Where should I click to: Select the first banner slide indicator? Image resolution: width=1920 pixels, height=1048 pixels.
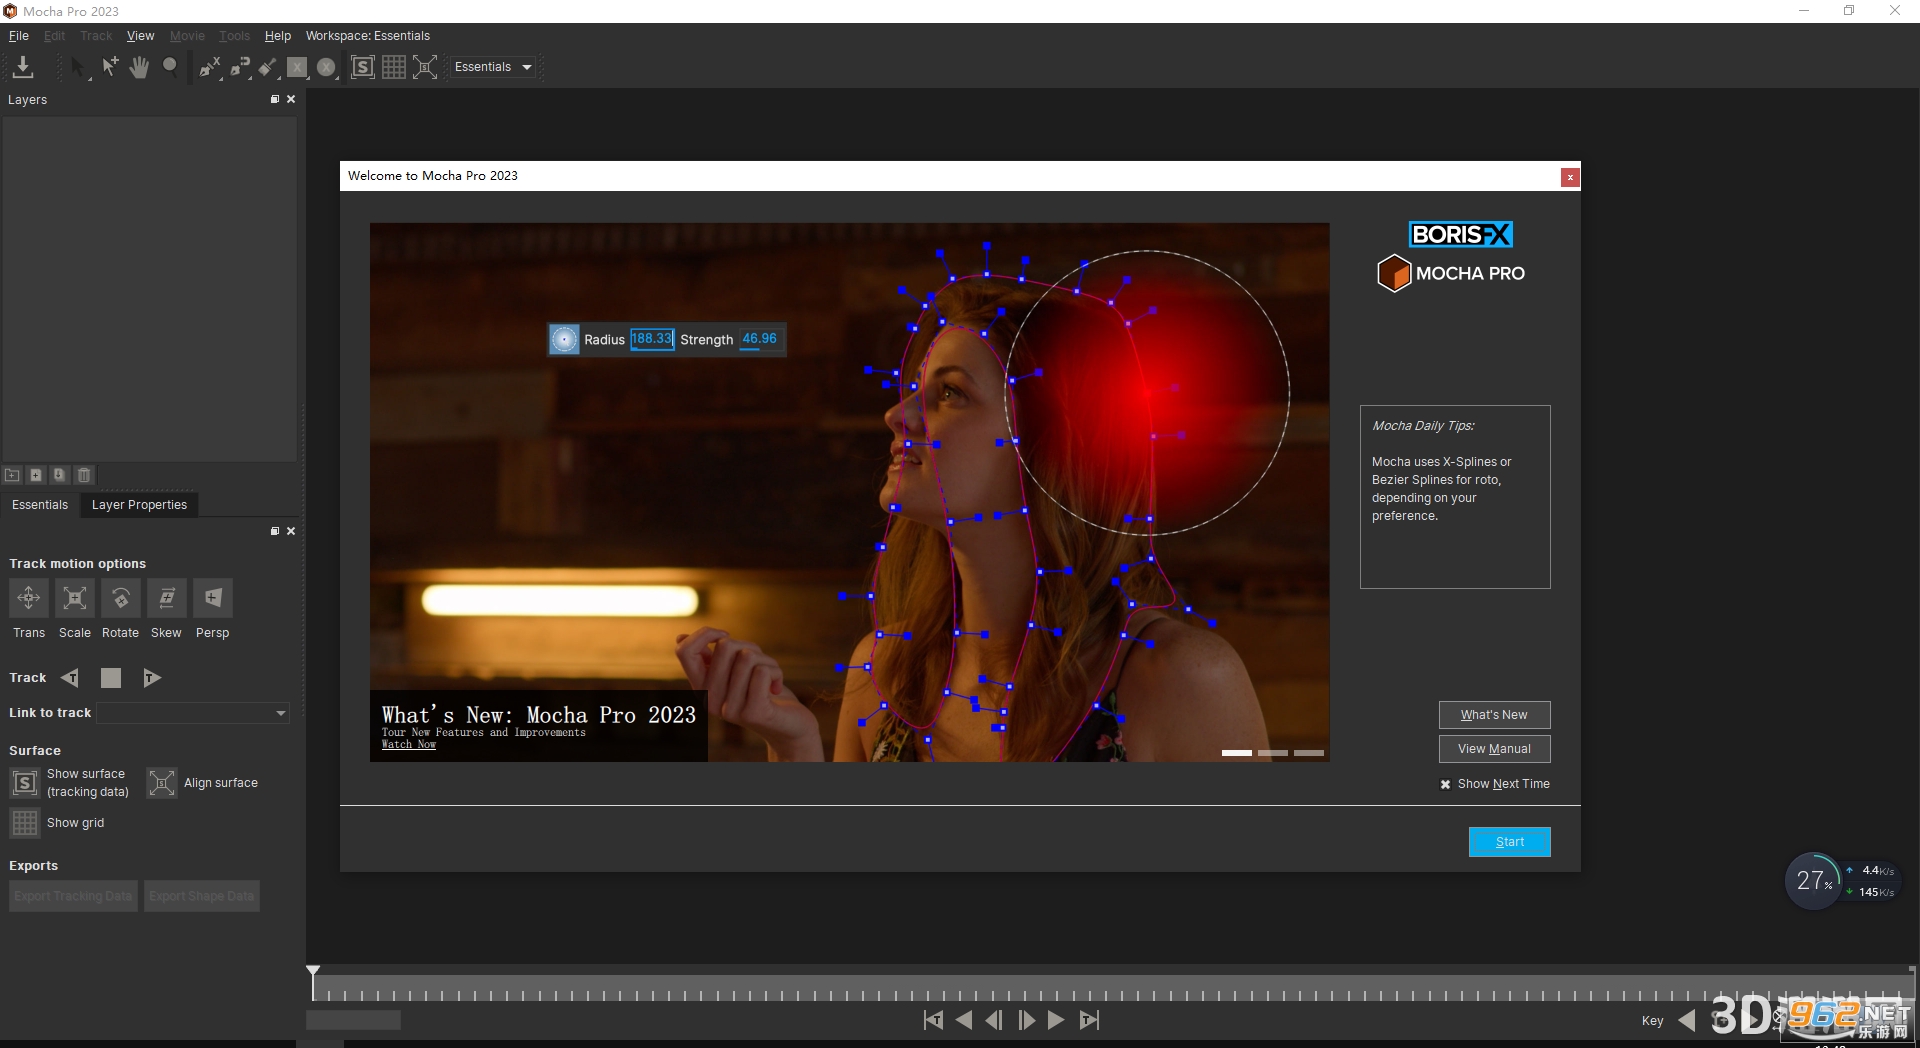(1237, 753)
